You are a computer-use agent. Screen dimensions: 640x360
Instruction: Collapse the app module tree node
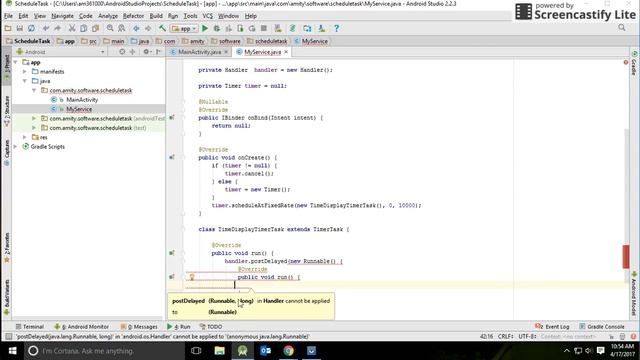click(x=16, y=62)
